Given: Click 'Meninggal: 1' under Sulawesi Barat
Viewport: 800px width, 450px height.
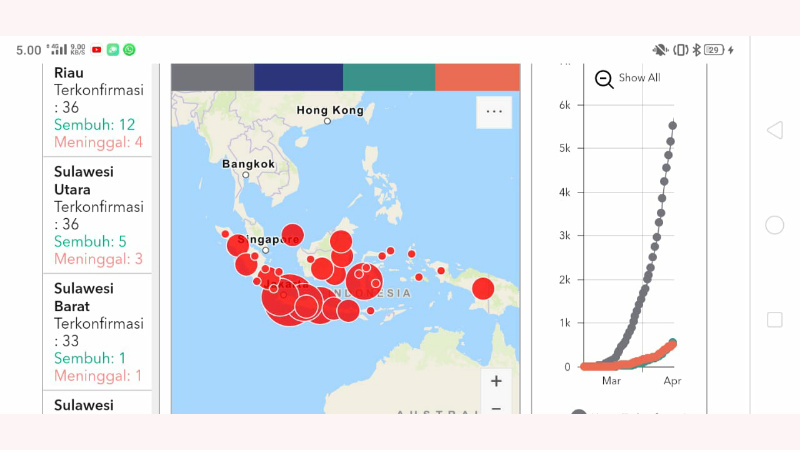Looking at the screenshot, I should pyautogui.click(x=98, y=376).
